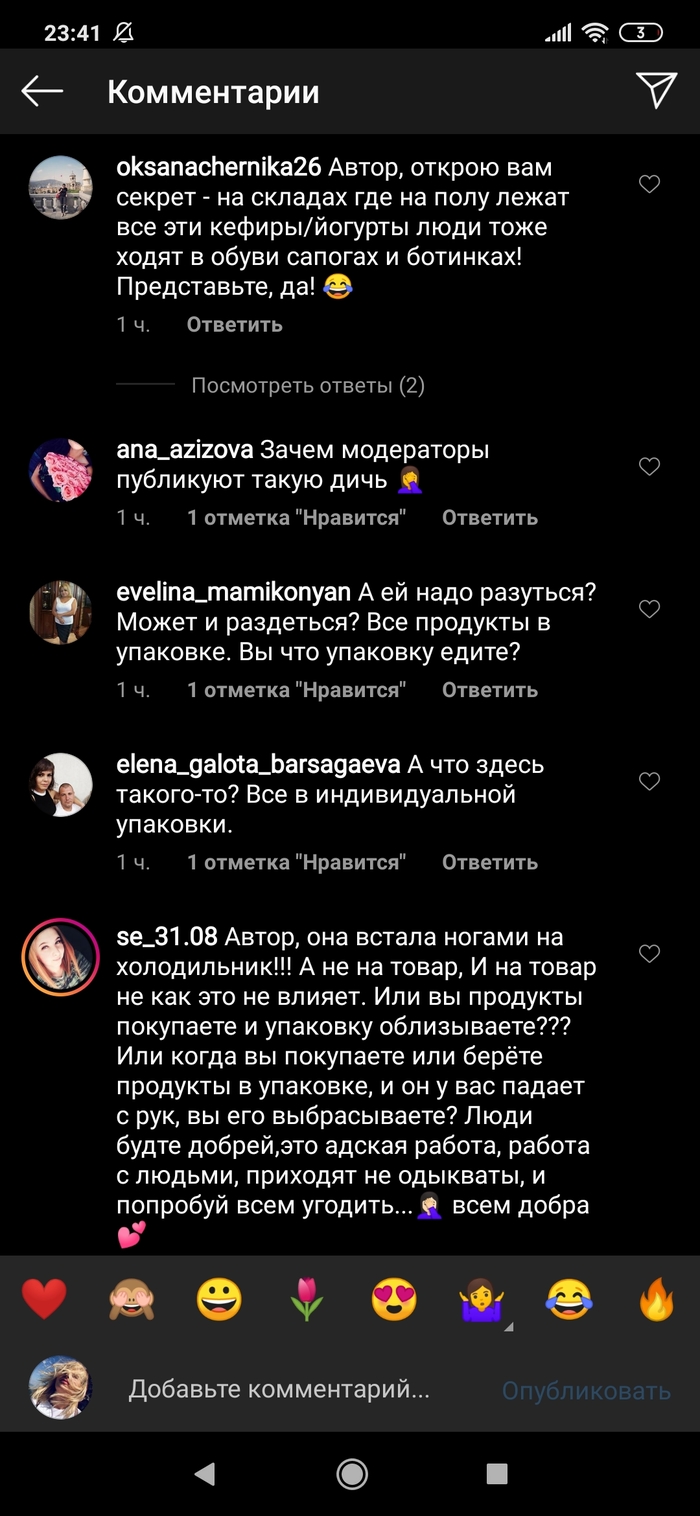The height and width of the screenshot is (1516, 700).
Task: Like evelina_mamikonyan's comment with the heart
Action: pyautogui.click(x=650, y=609)
